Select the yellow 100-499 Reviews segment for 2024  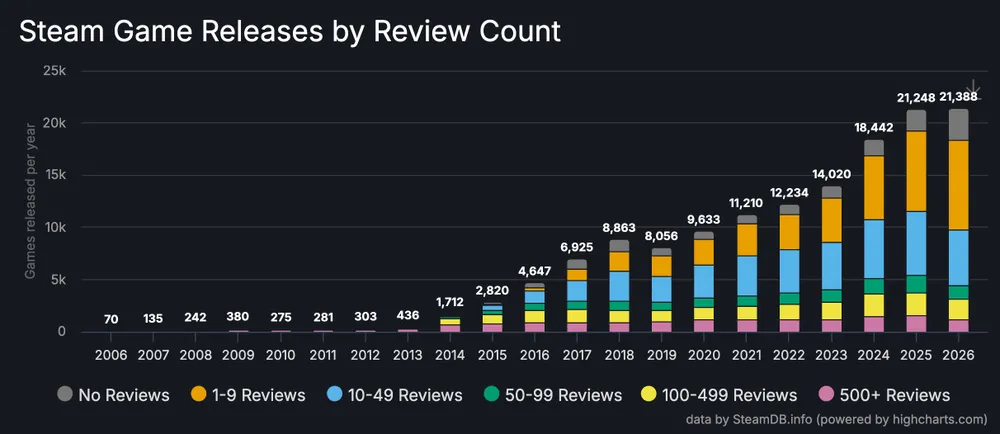(874, 305)
